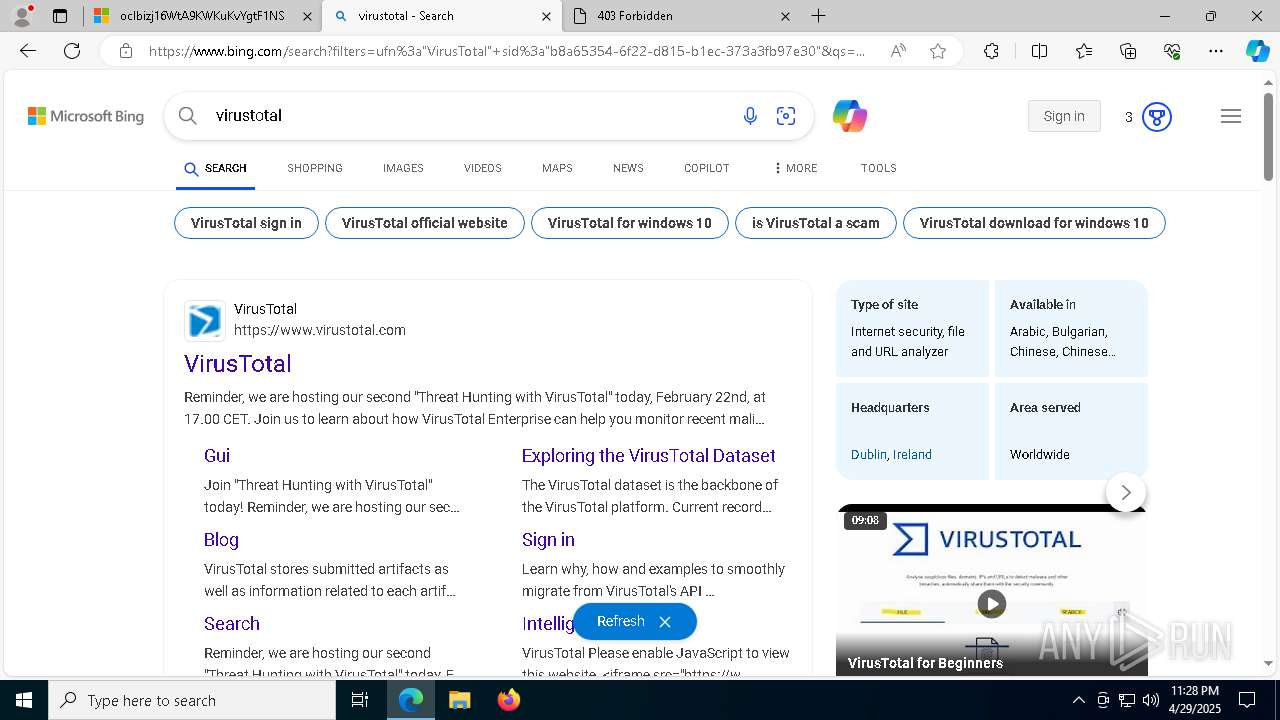
Task: Toggle split screen icon
Action: tap(1039, 51)
